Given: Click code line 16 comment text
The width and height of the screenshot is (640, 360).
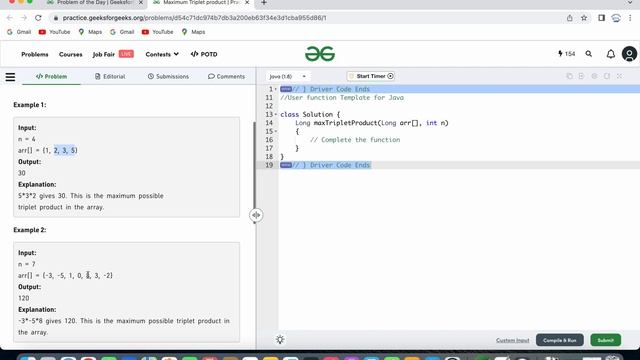Looking at the screenshot, I should pyautogui.click(x=355, y=140).
